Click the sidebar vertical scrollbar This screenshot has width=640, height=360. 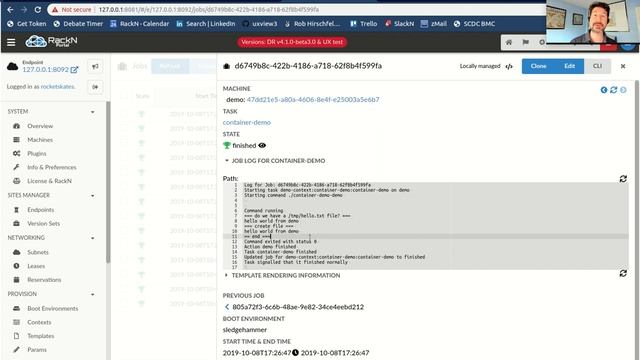tap(108, 182)
